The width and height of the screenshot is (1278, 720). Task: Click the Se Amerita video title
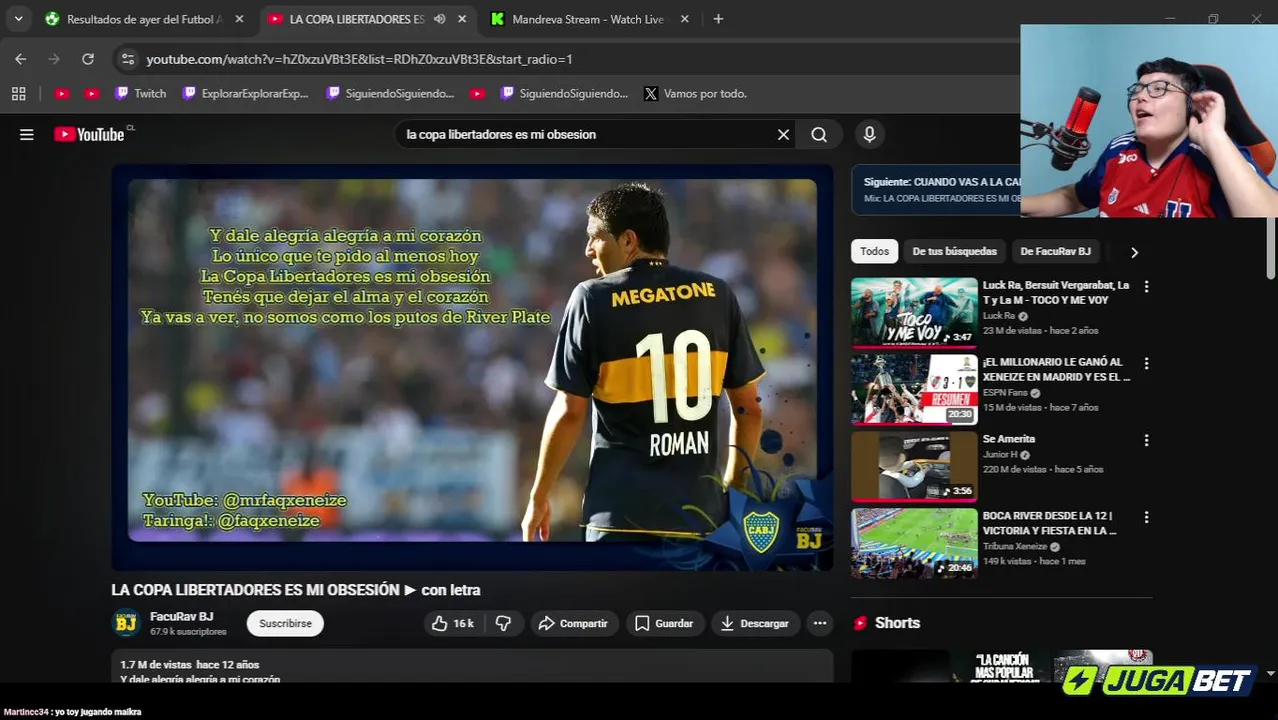(1008, 439)
